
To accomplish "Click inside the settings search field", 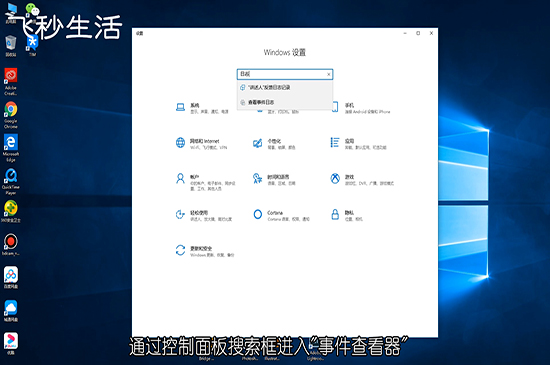I will (281, 74).
